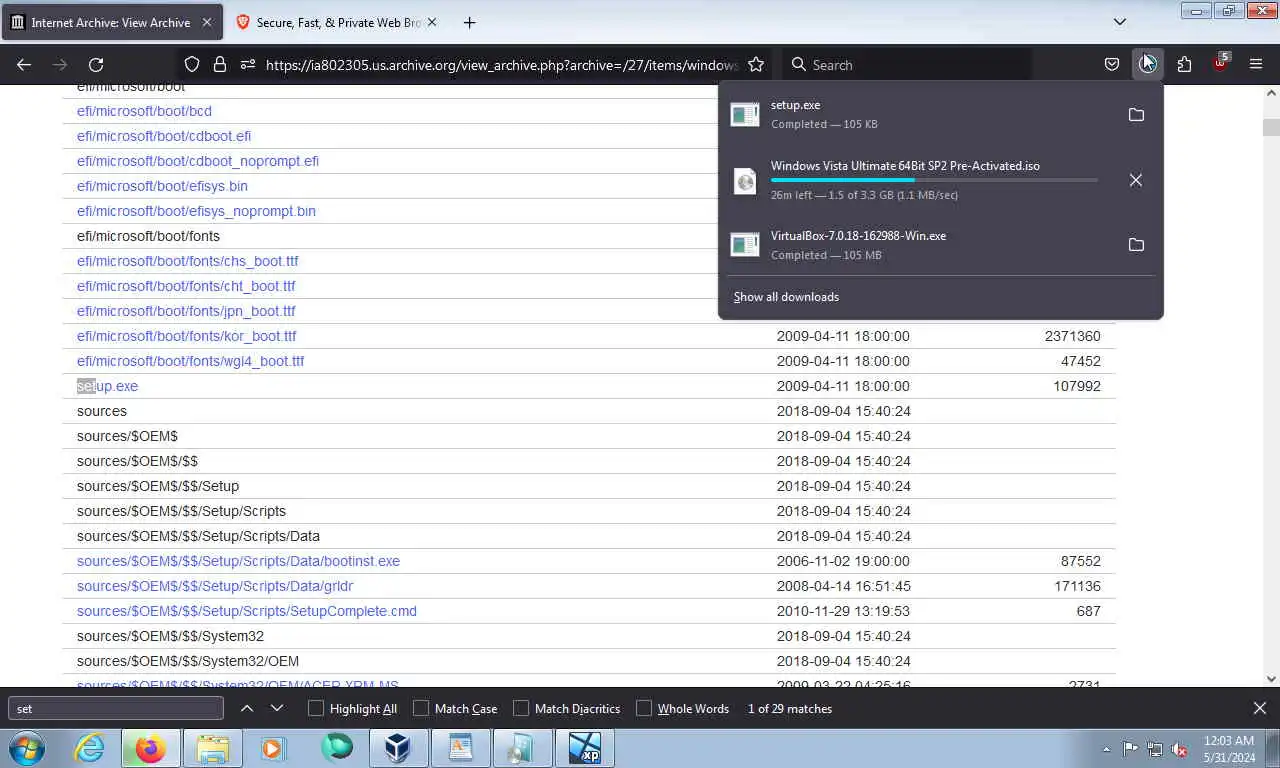Open the XP Mode taskbar icon
Viewport: 1280px width, 768px height.
tap(585, 748)
